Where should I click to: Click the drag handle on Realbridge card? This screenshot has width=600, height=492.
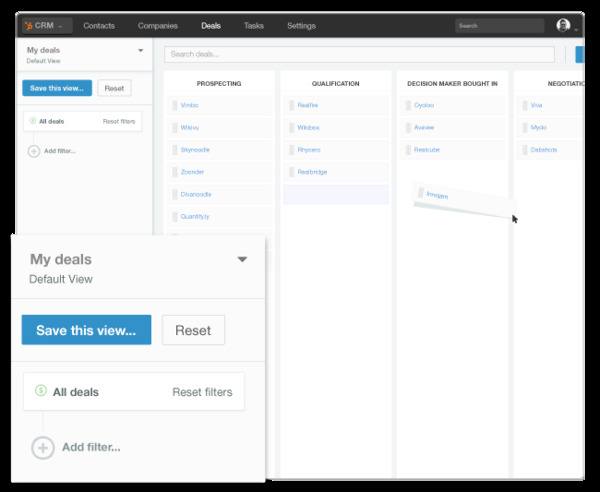292,172
